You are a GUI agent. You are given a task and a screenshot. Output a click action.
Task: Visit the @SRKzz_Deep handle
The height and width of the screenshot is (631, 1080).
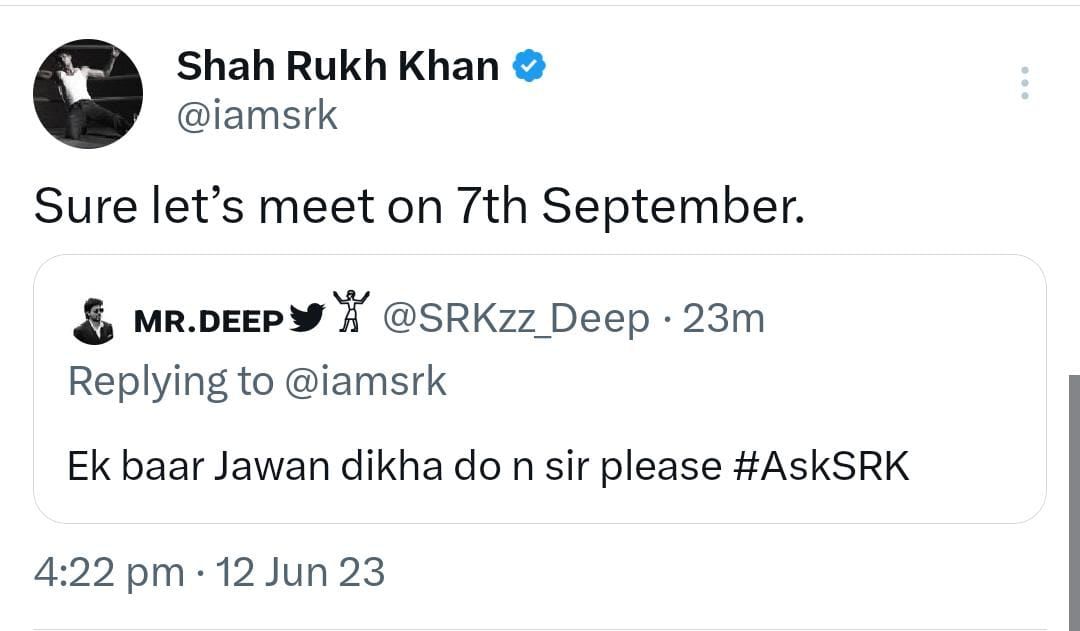coord(516,319)
